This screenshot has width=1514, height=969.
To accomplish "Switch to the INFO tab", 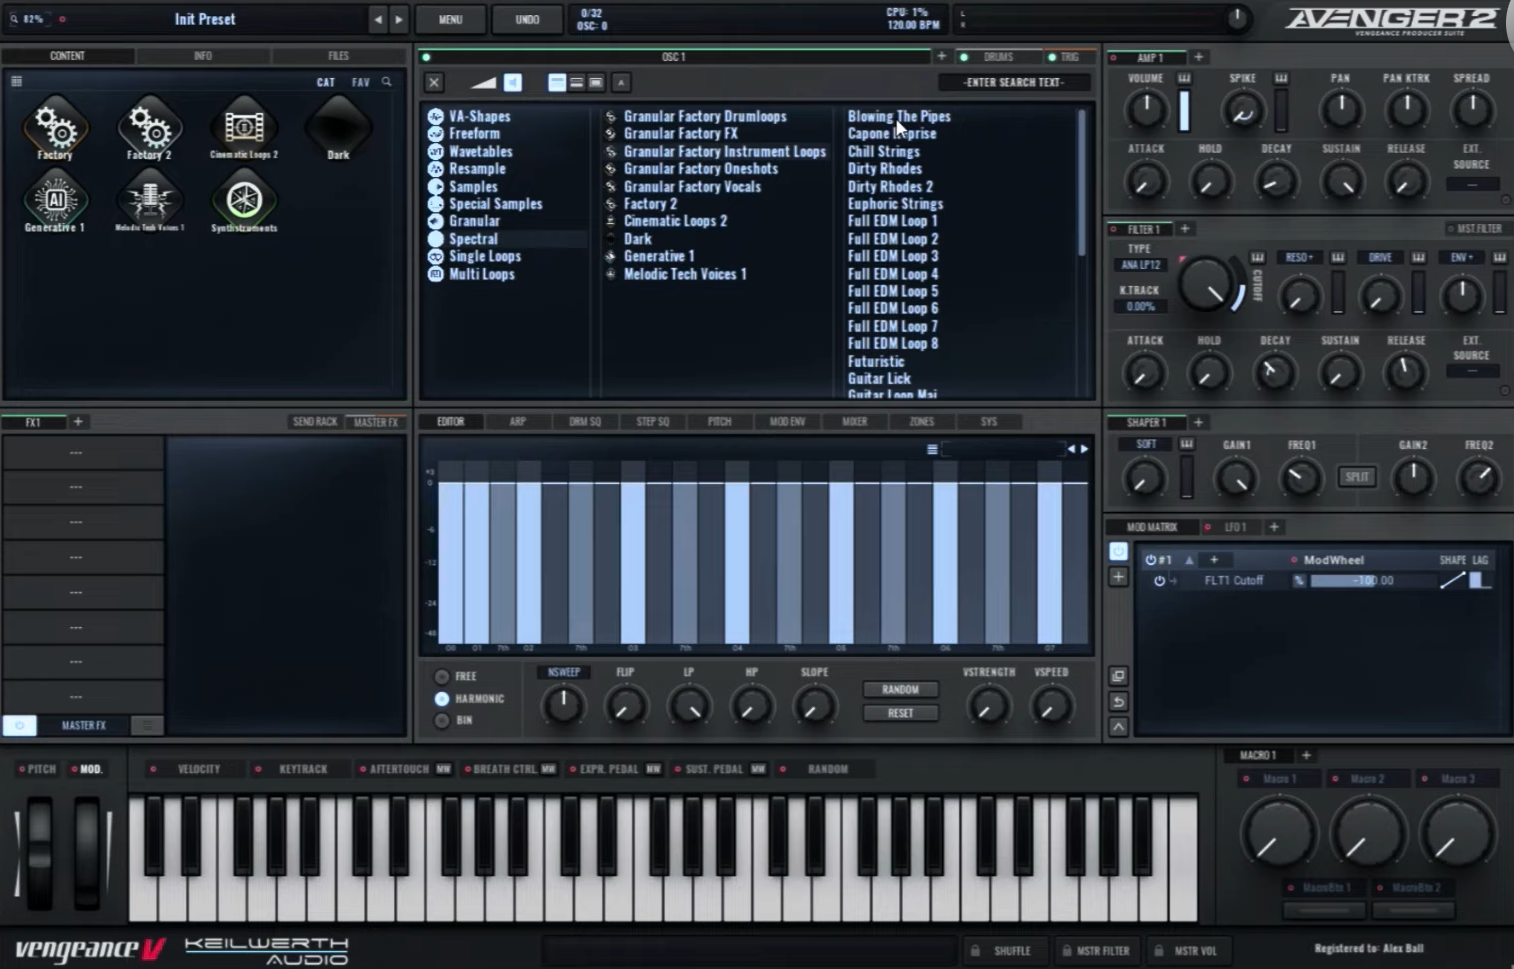I will tap(203, 56).
